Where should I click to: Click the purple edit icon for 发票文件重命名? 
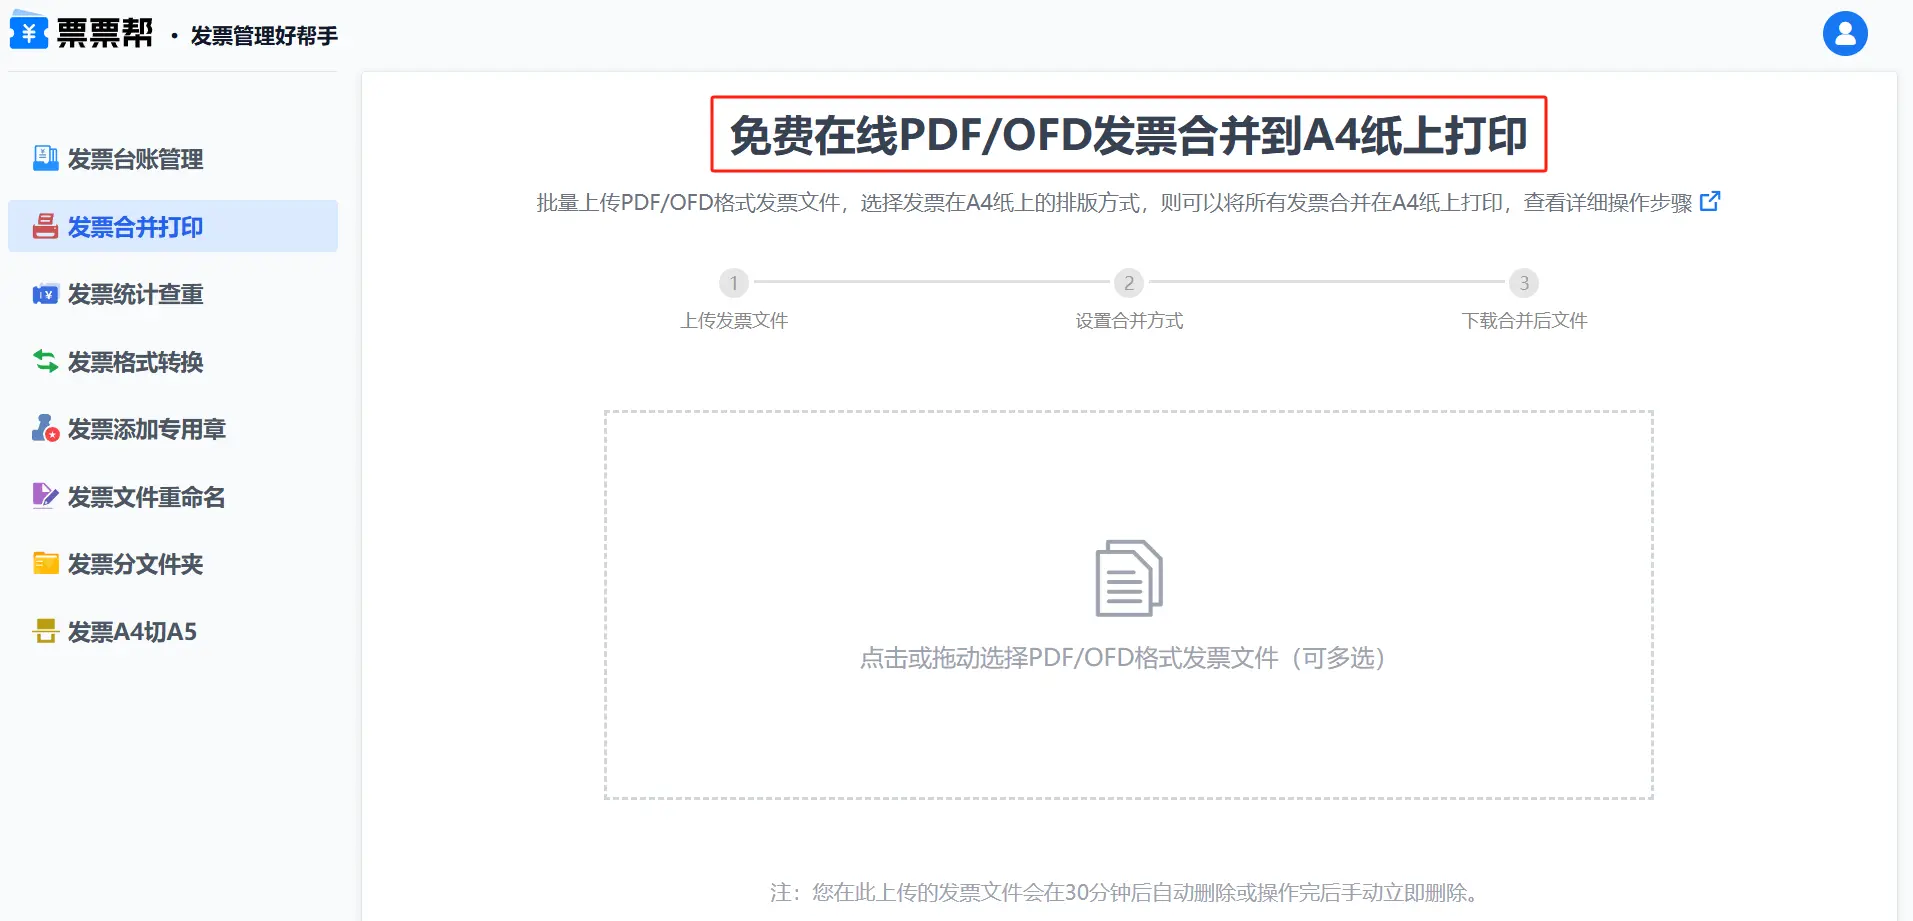(x=45, y=495)
